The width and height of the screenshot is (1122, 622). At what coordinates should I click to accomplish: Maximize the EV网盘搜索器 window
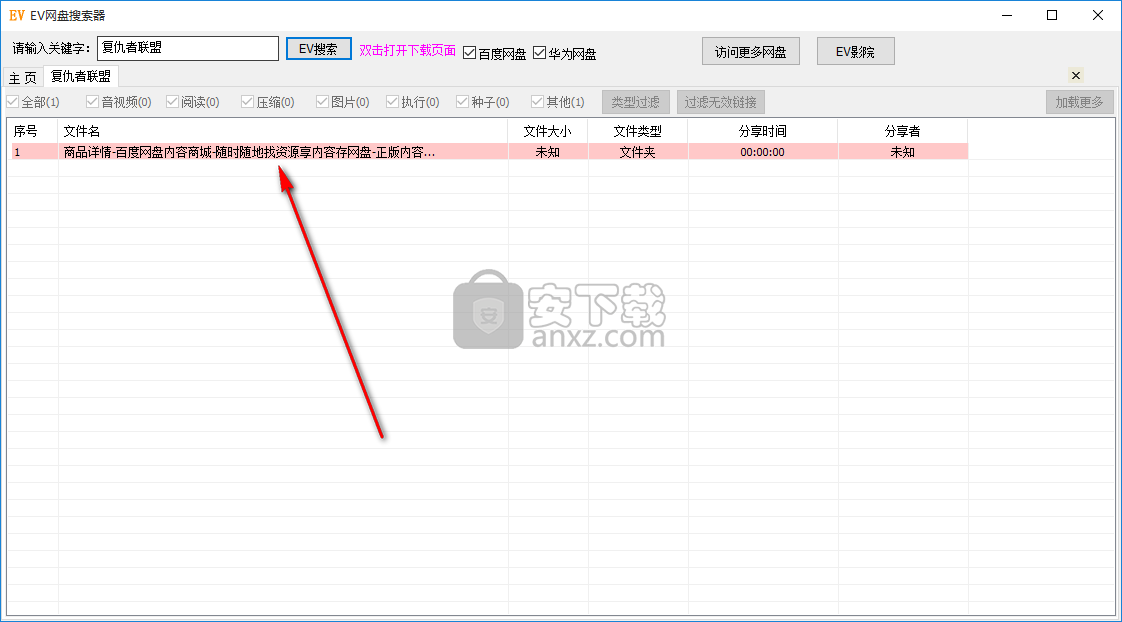pyautogui.click(x=1052, y=15)
